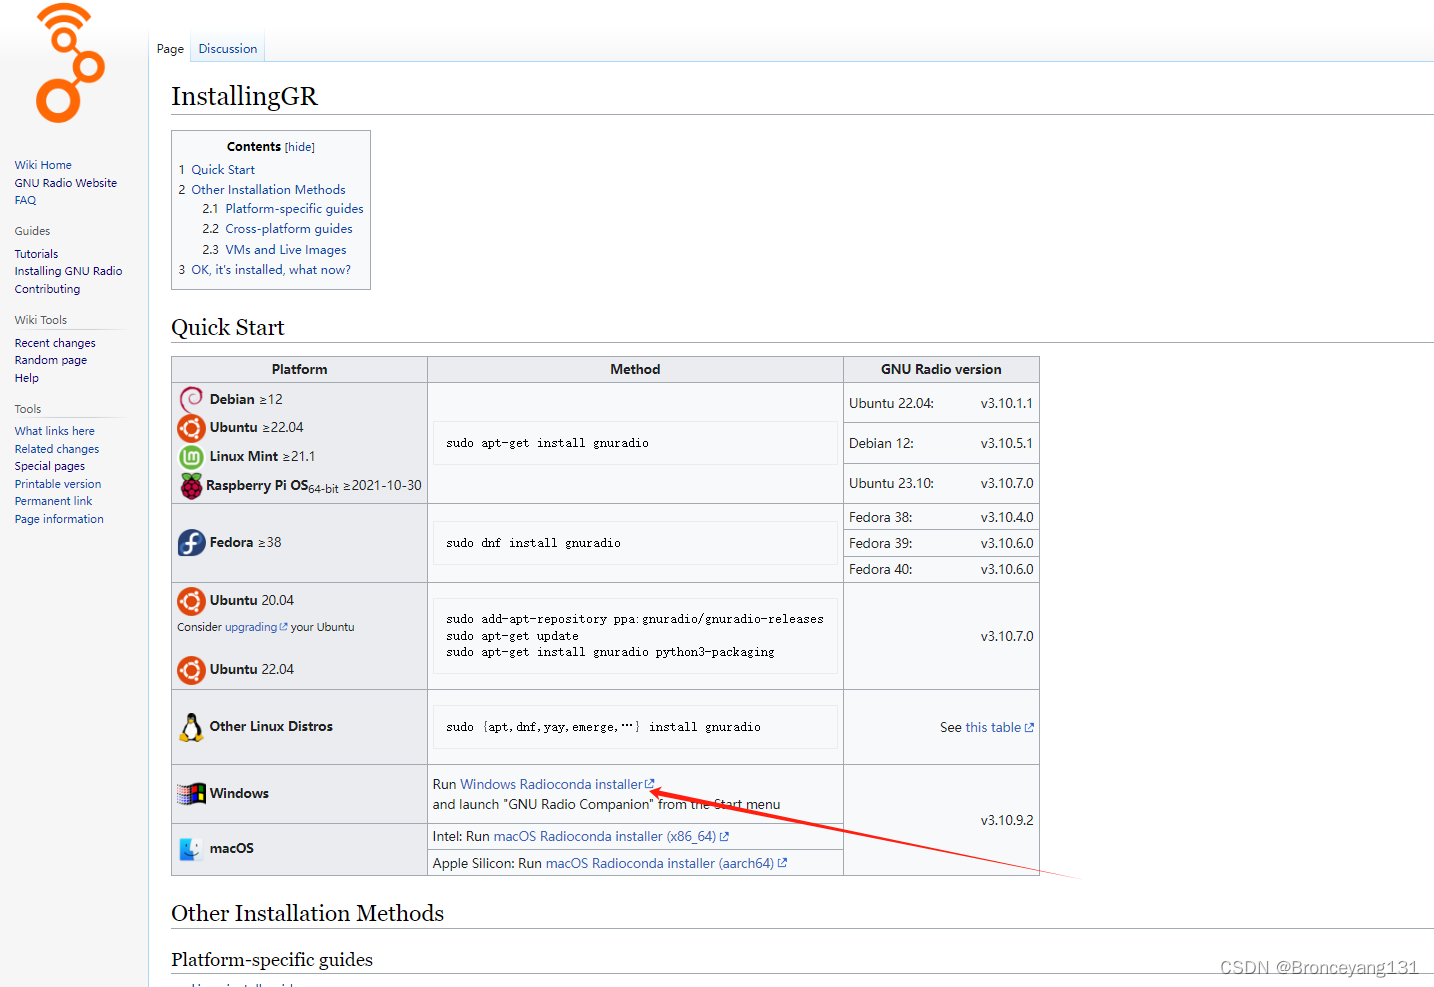The width and height of the screenshot is (1434, 987).
Task: Click the Method column header
Action: point(635,369)
